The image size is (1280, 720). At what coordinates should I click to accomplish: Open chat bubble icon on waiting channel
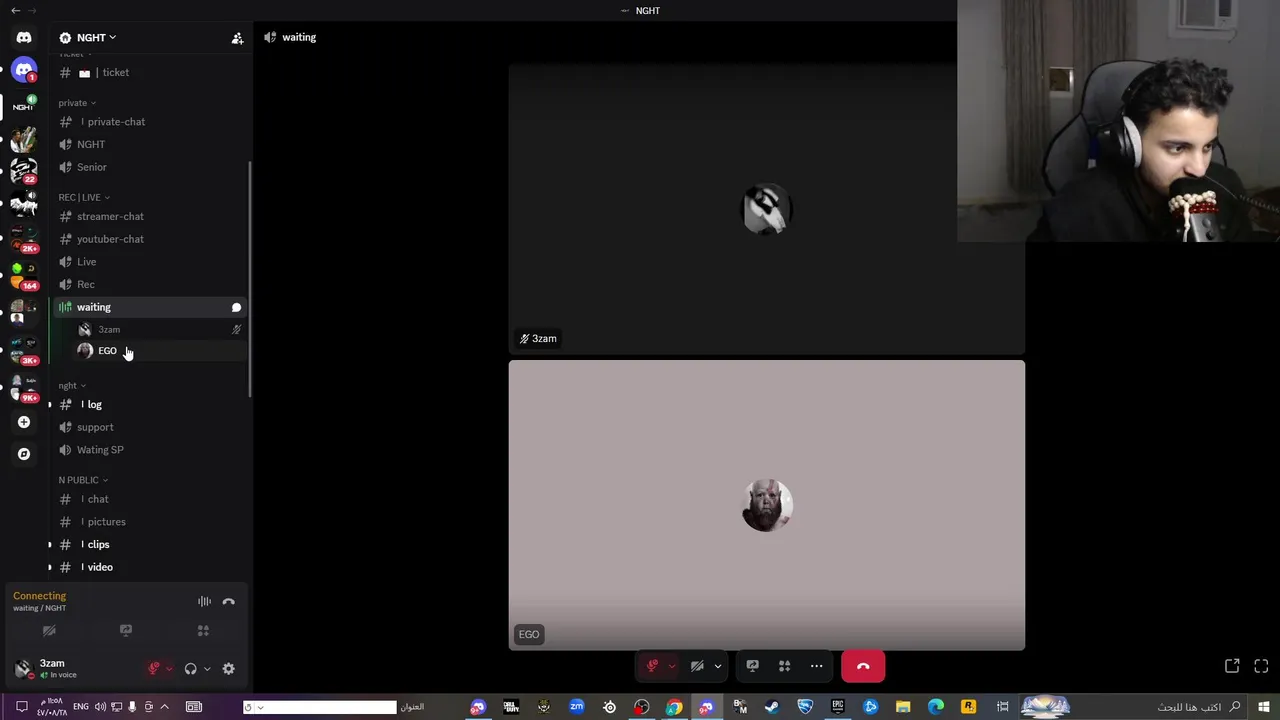236,307
